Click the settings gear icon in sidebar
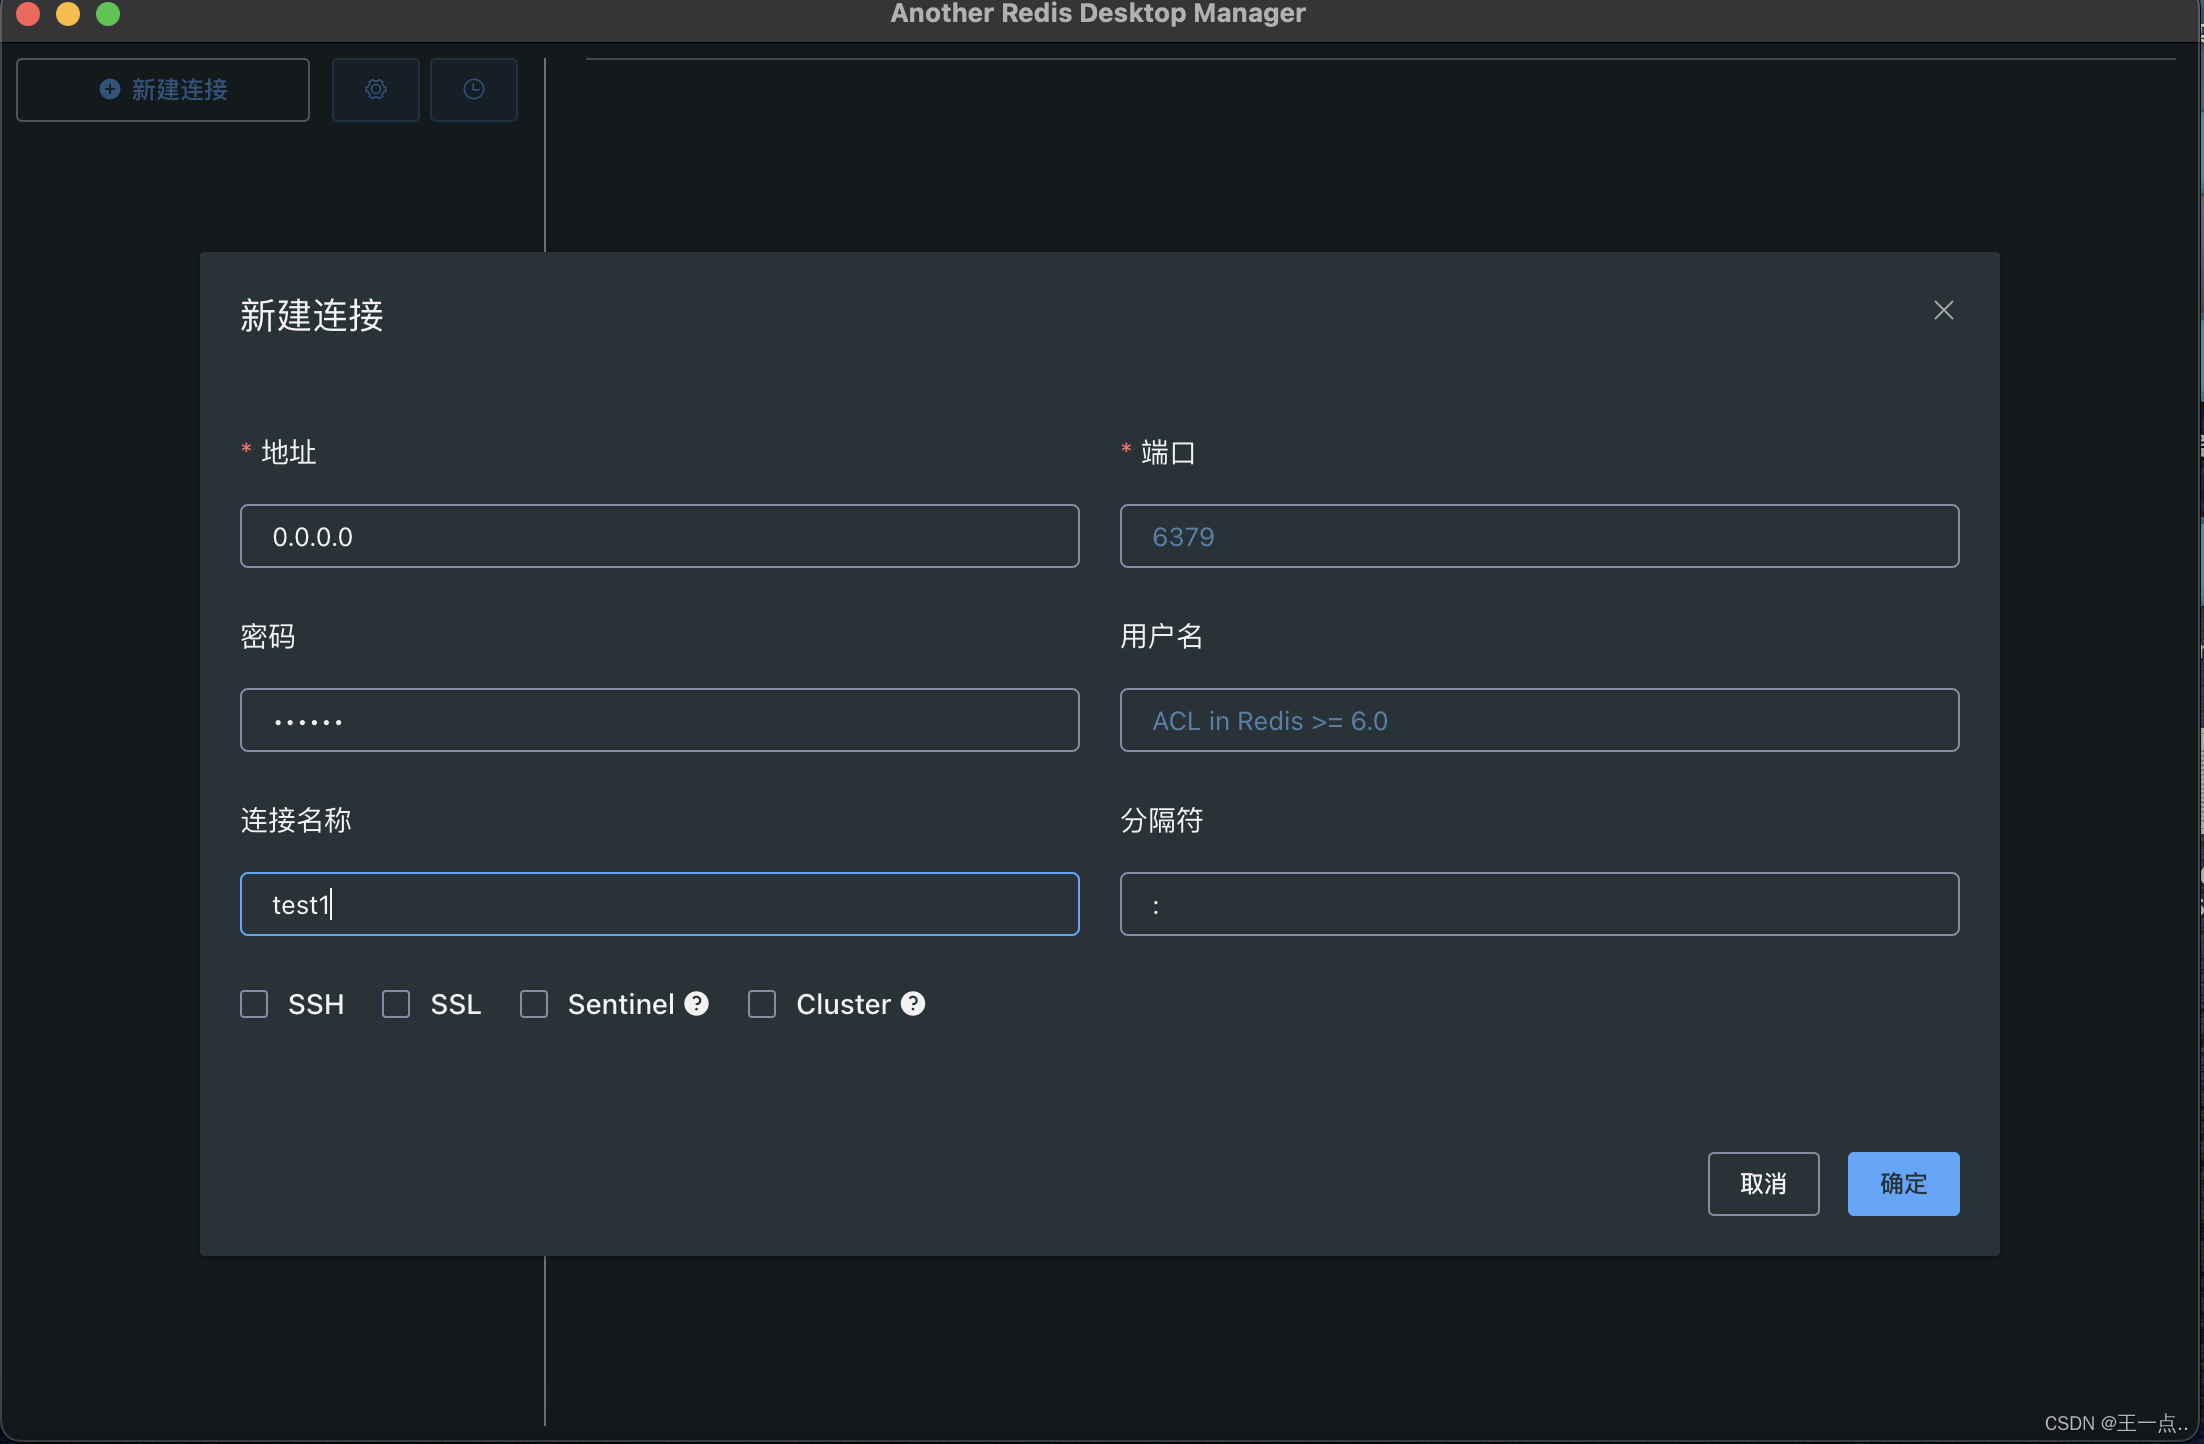Image resolution: width=2204 pixels, height=1444 pixels. 375,90
